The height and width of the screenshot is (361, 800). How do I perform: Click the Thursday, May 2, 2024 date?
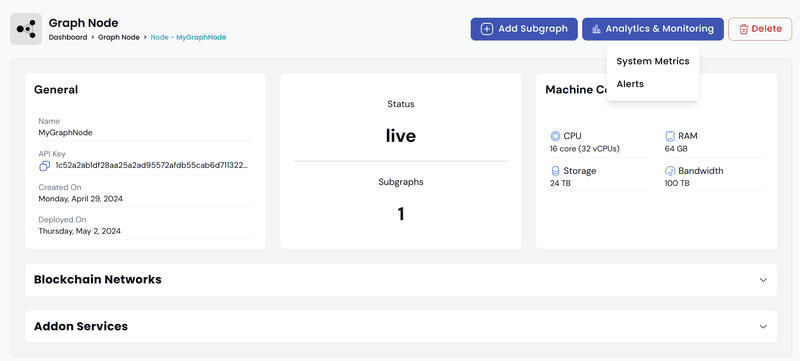tap(80, 231)
